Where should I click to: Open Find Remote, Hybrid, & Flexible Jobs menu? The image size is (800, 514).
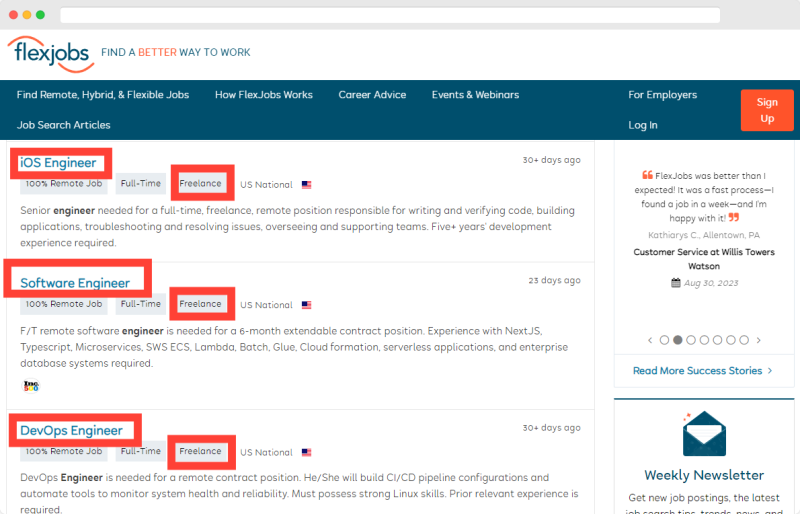(103, 95)
